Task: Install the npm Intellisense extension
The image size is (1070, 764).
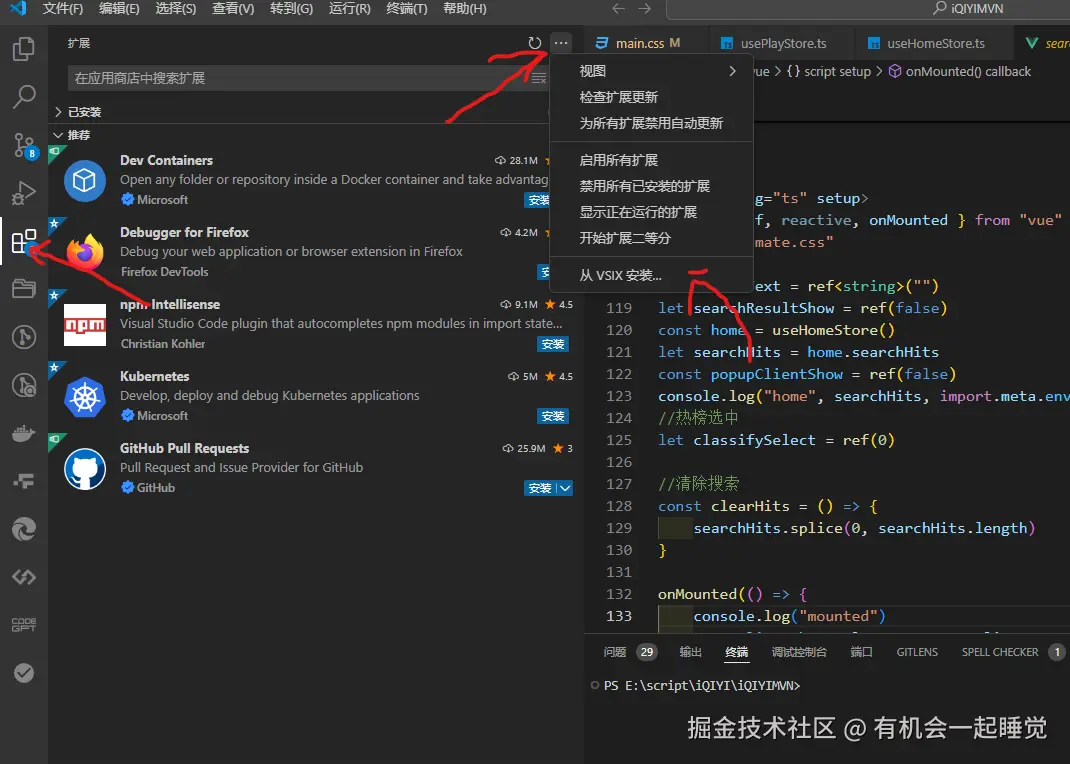Action: coord(553,344)
